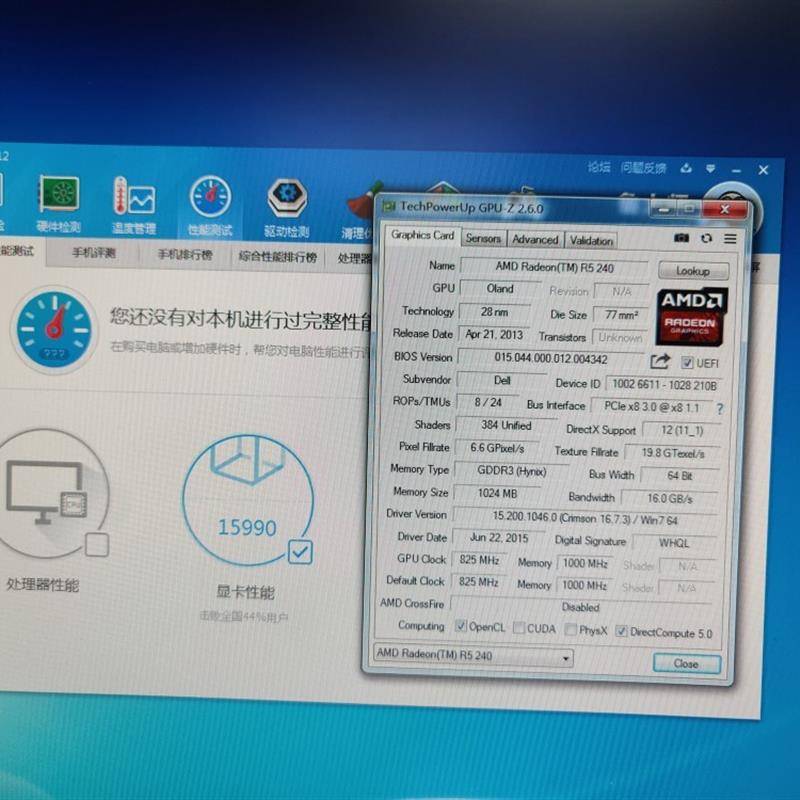Toggle UEFI checkbox

click(687, 363)
